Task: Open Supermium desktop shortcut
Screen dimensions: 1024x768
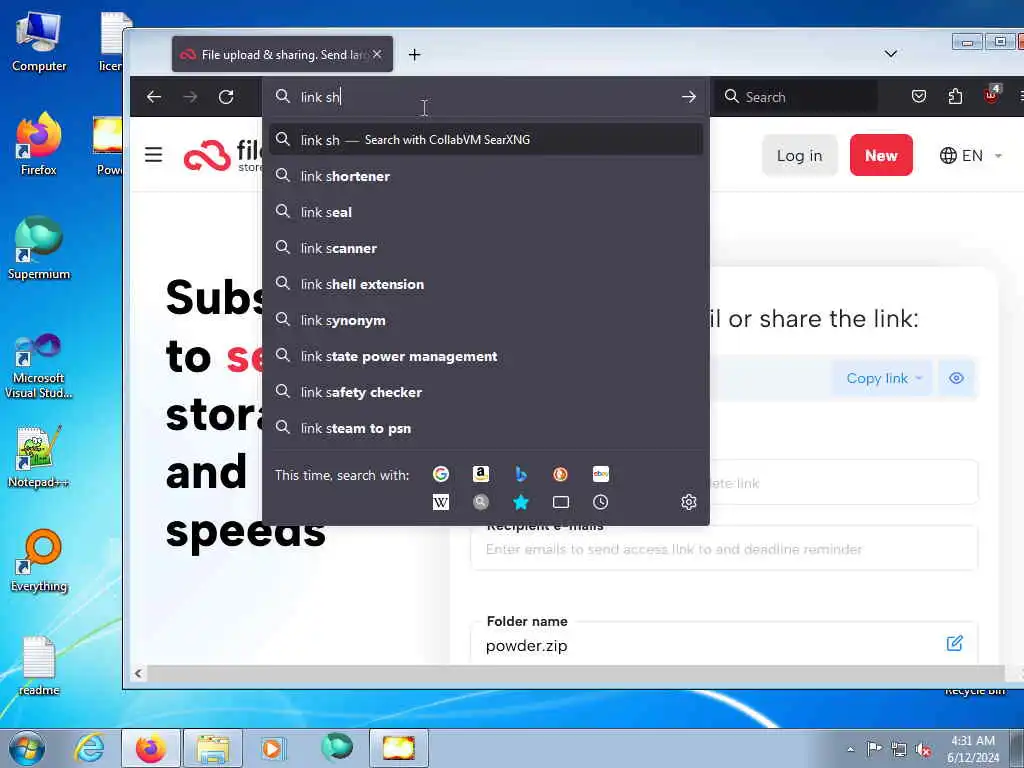Action: pyautogui.click(x=39, y=249)
